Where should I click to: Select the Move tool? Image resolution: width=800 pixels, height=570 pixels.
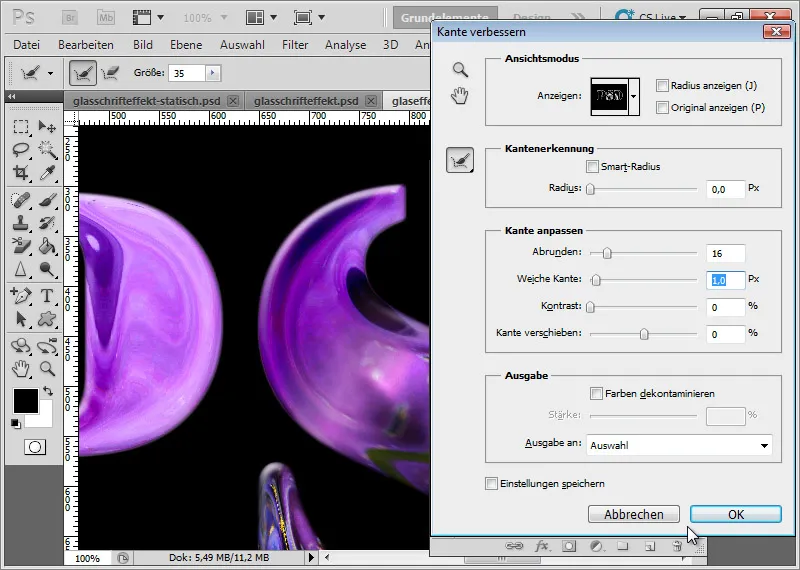(47, 126)
